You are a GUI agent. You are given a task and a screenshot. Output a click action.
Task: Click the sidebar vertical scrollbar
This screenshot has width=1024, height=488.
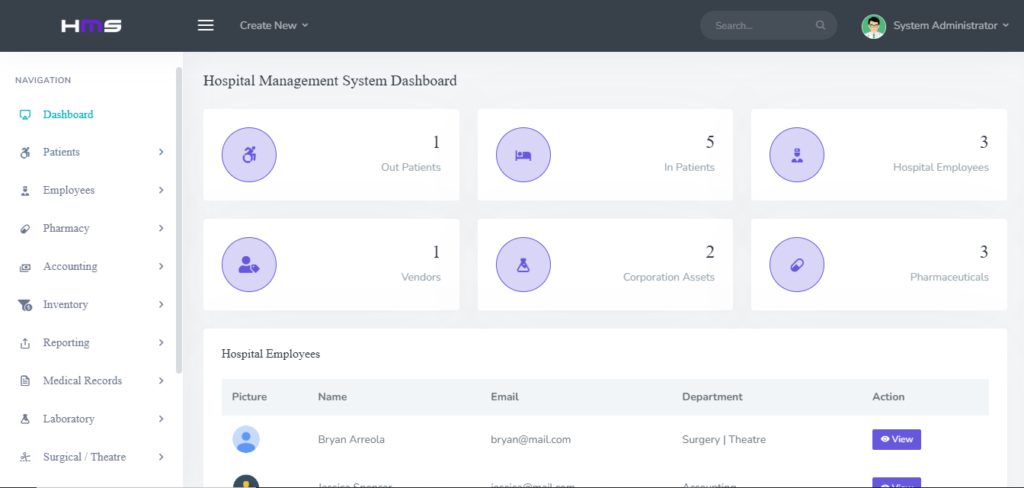click(179, 220)
